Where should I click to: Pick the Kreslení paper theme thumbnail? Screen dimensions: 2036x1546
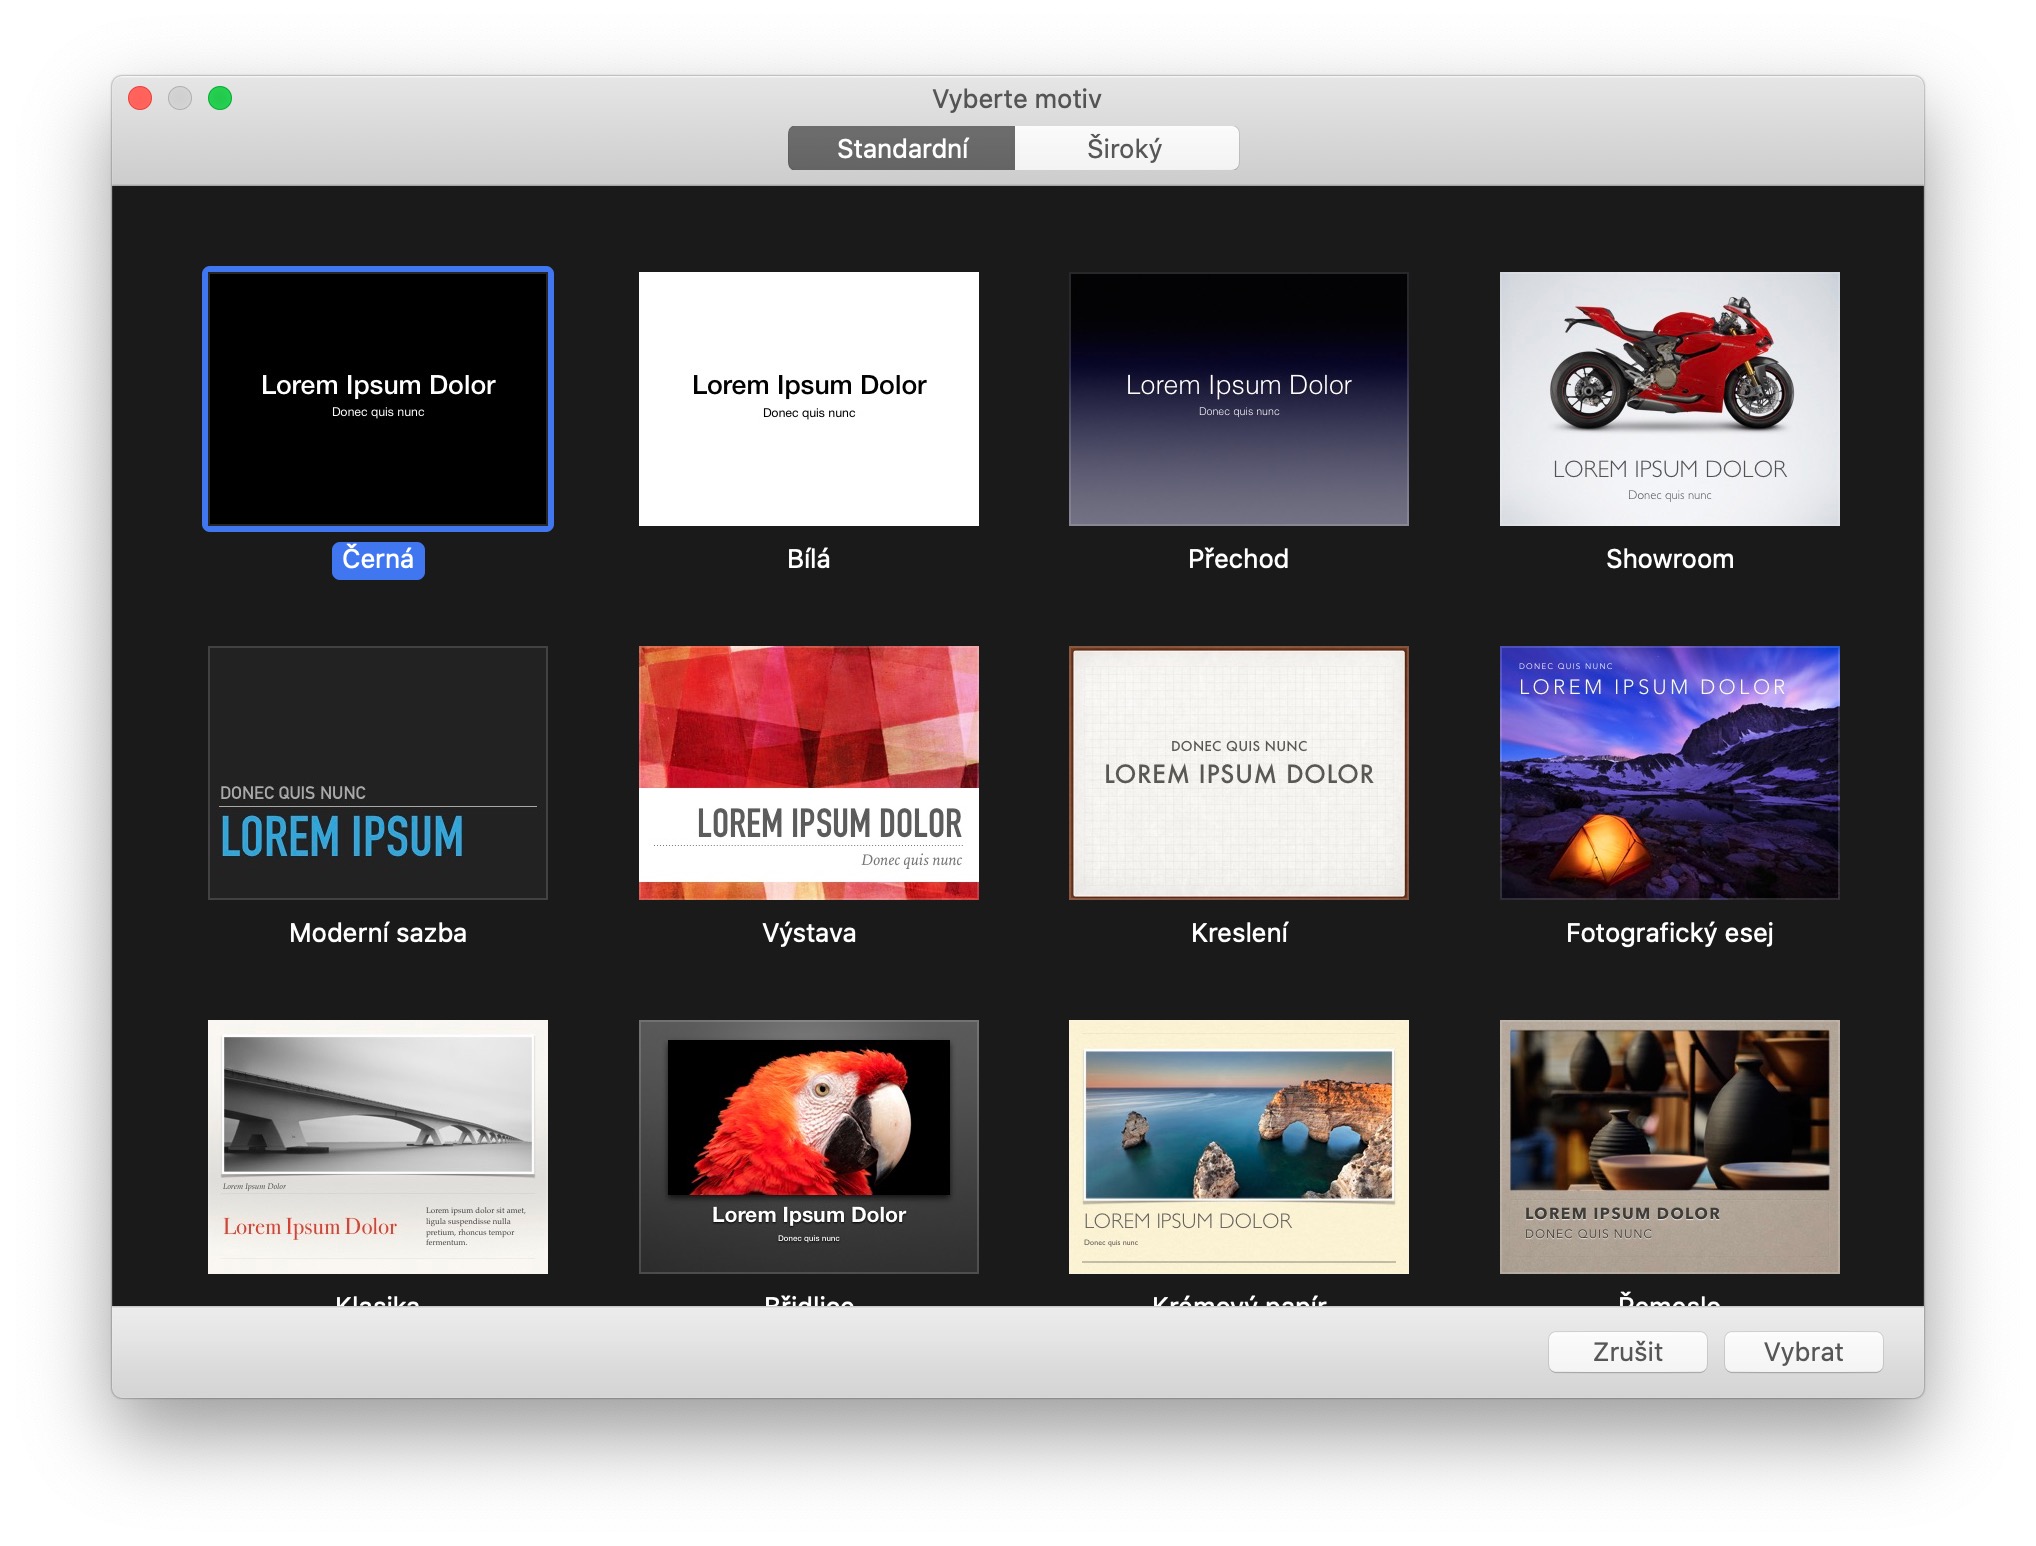coord(1238,772)
